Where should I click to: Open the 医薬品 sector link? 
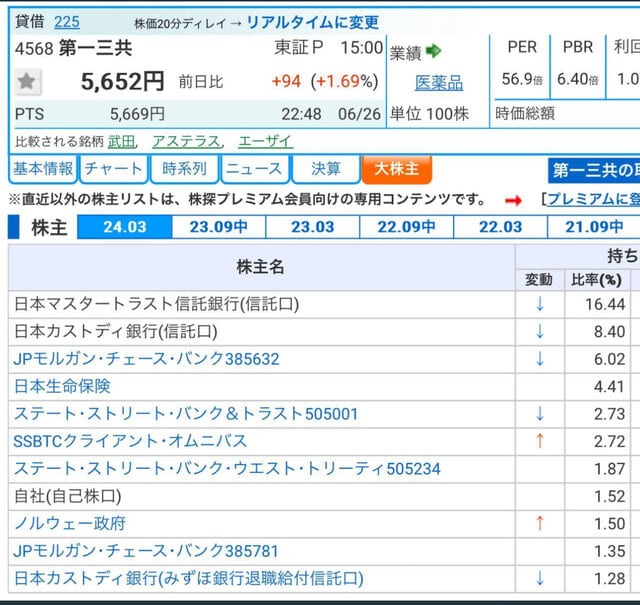[x=439, y=83]
